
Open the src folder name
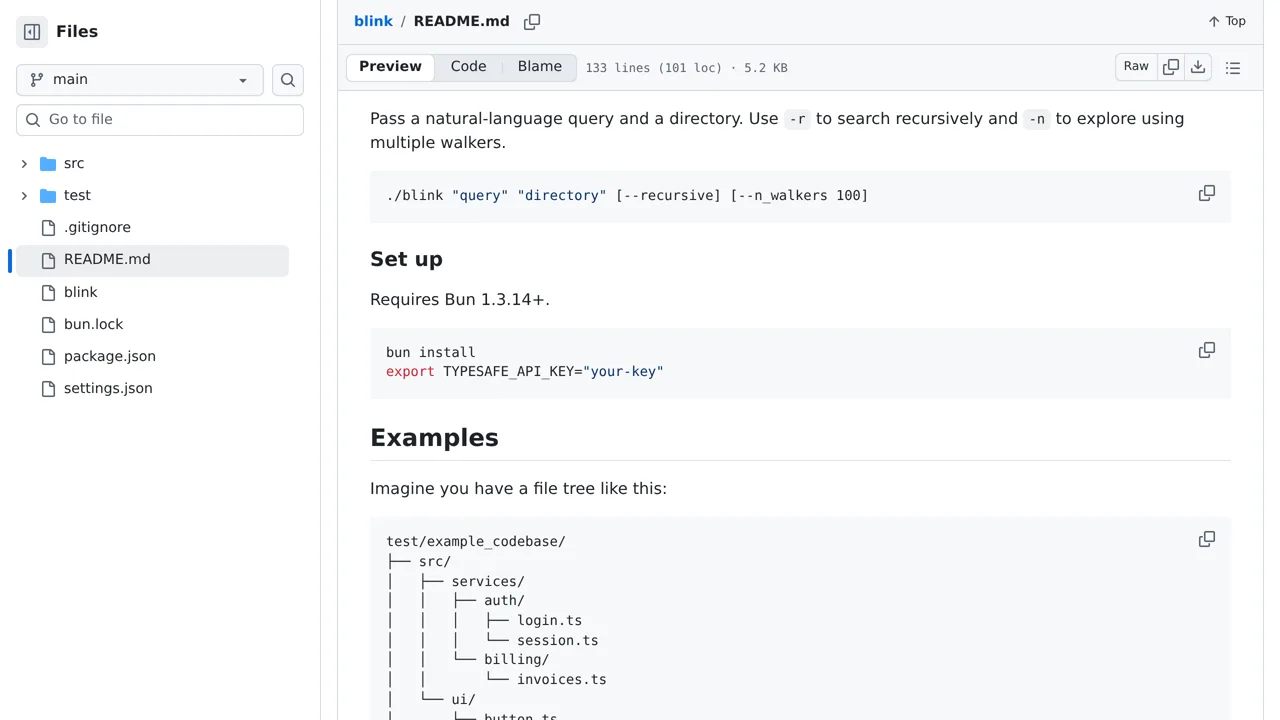[x=74, y=163]
